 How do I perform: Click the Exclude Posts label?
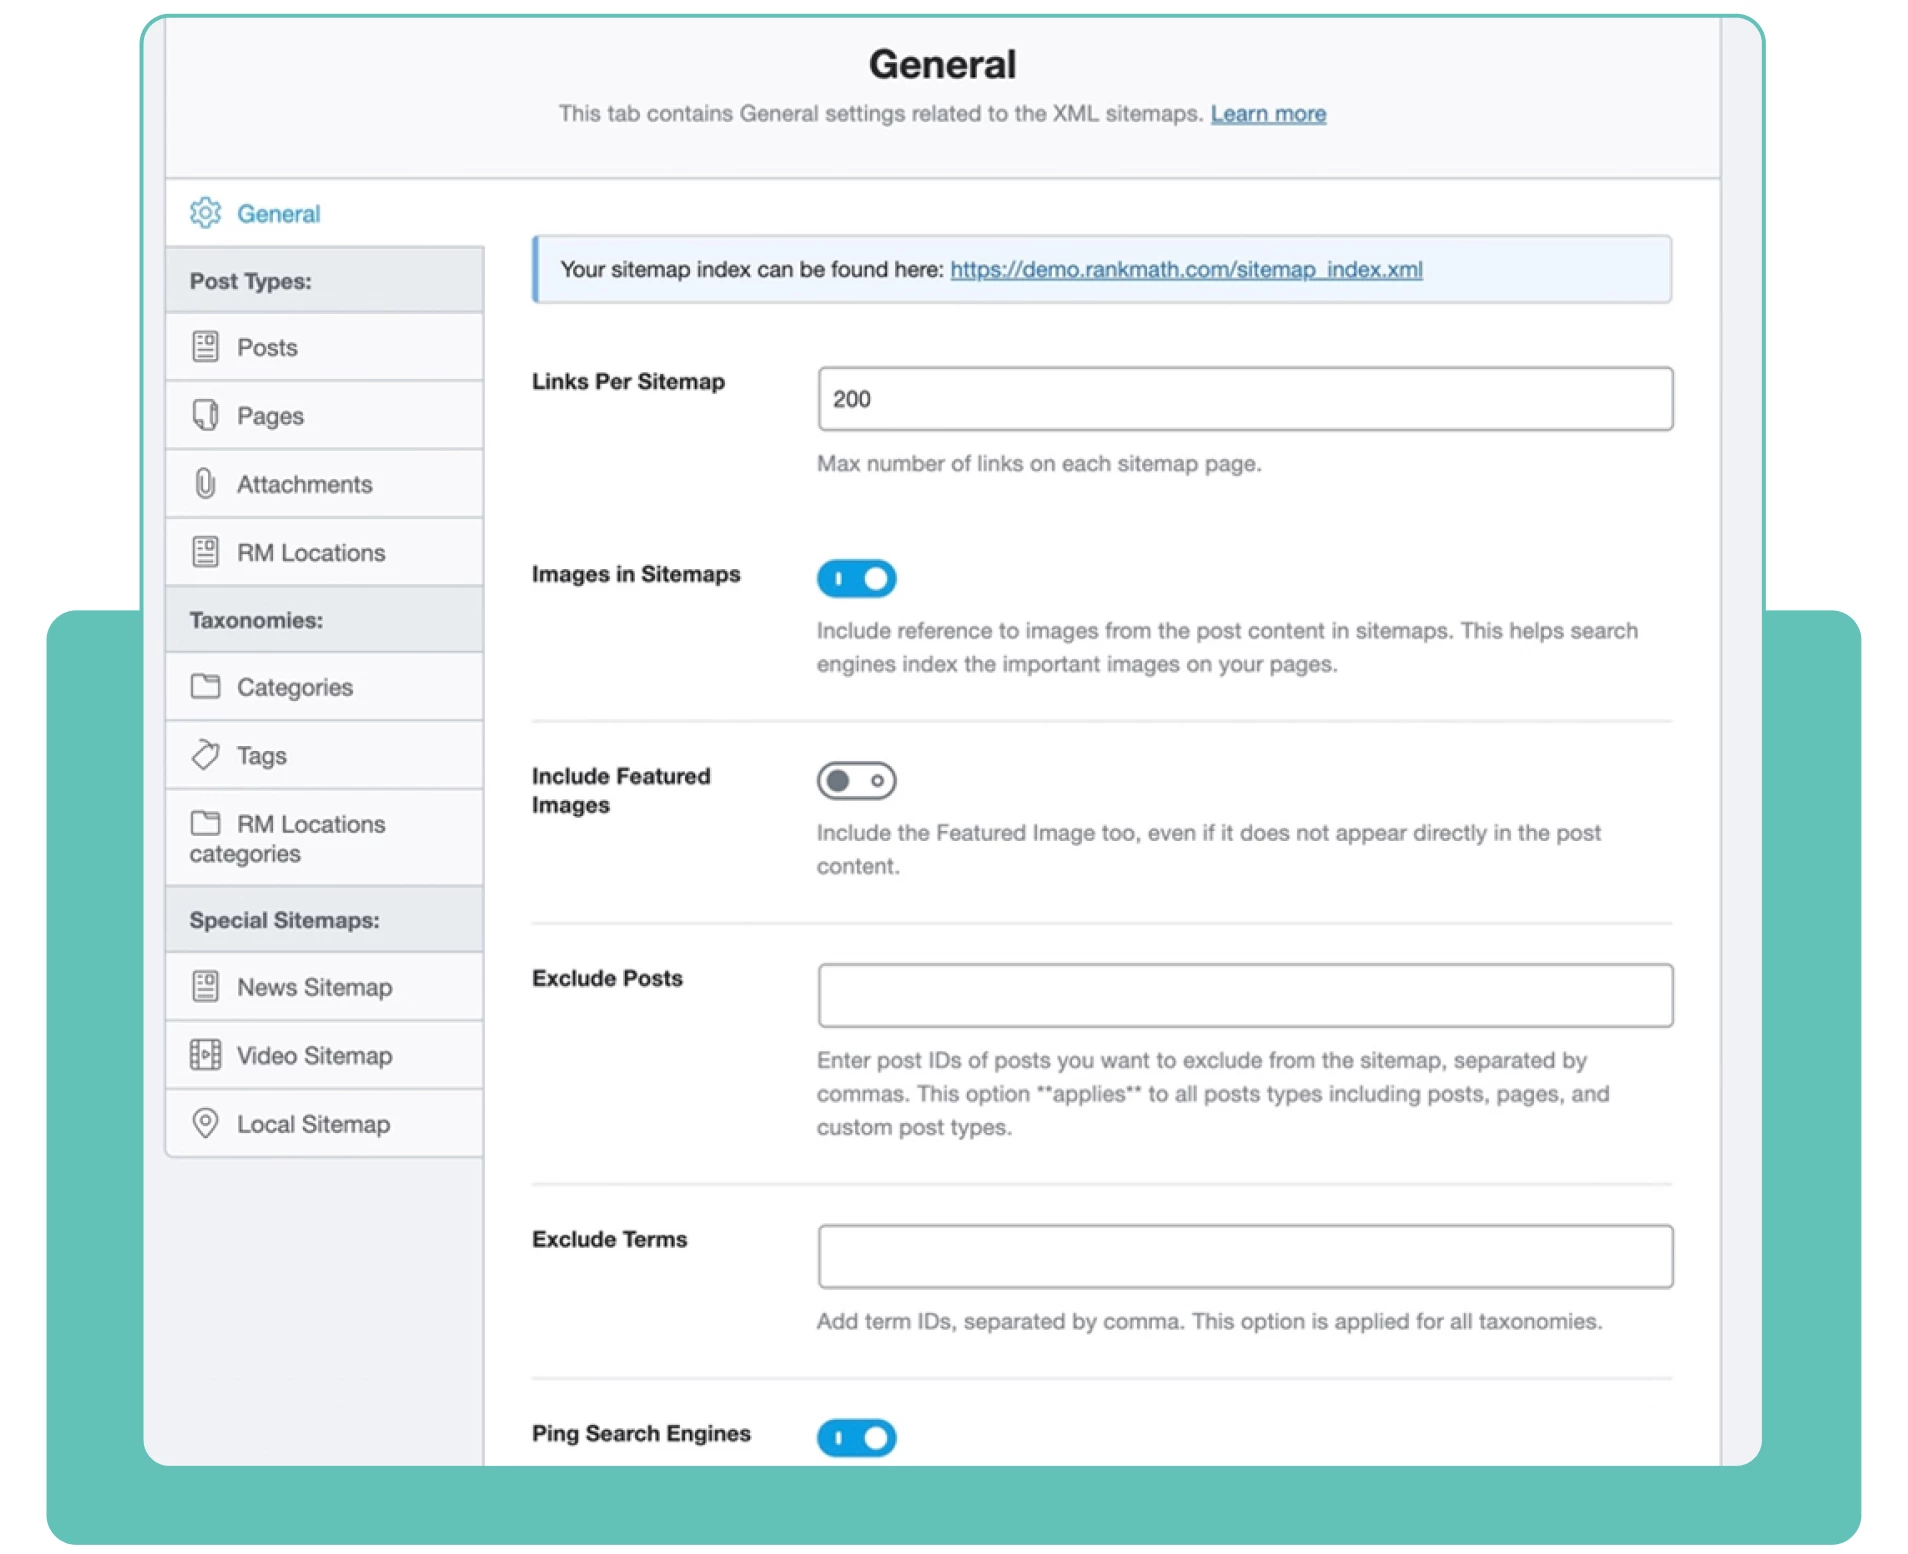[x=607, y=978]
